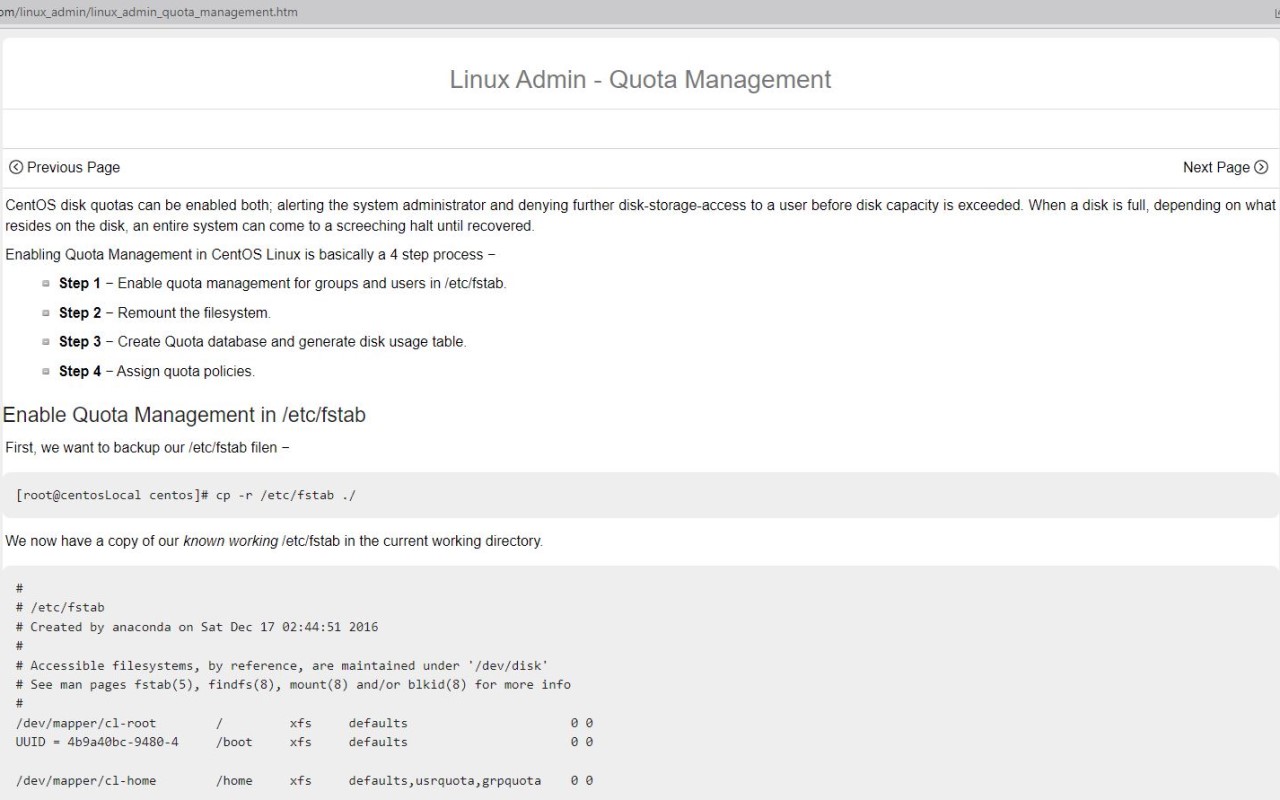Click 'defaults,usrquota,grpquota' mount options text
The height and width of the screenshot is (800, 1280).
click(x=445, y=780)
